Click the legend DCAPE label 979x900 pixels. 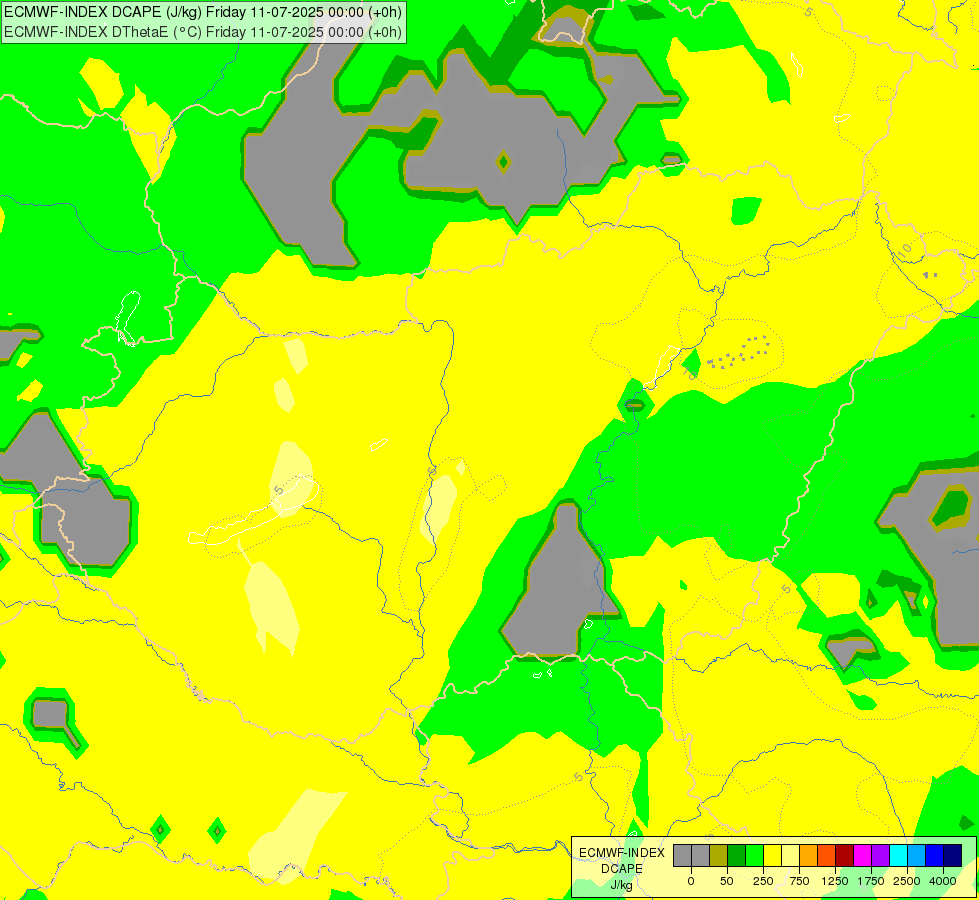[x=622, y=869]
